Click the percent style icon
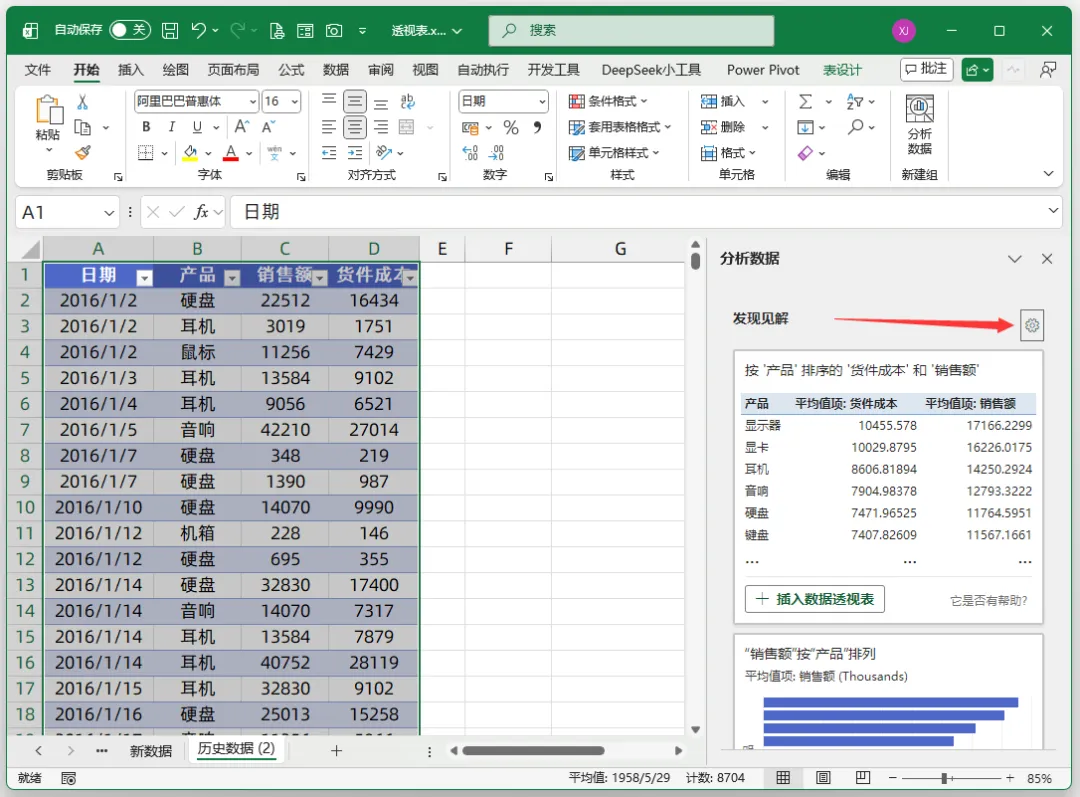 click(x=510, y=127)
